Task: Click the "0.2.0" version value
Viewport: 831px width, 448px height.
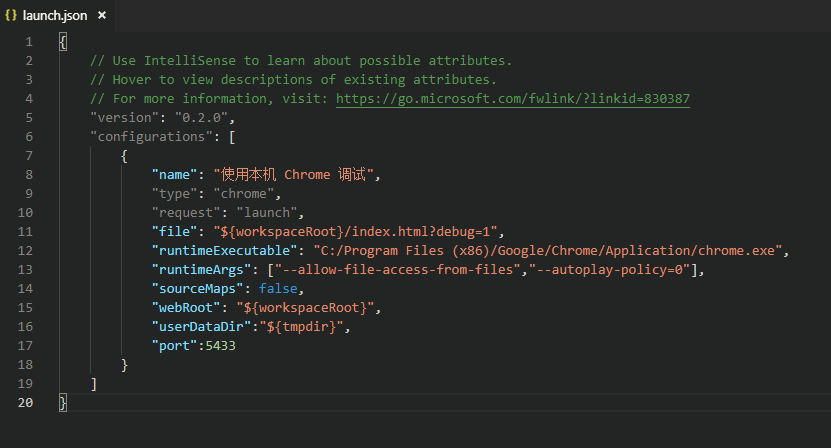Action: 201,118
